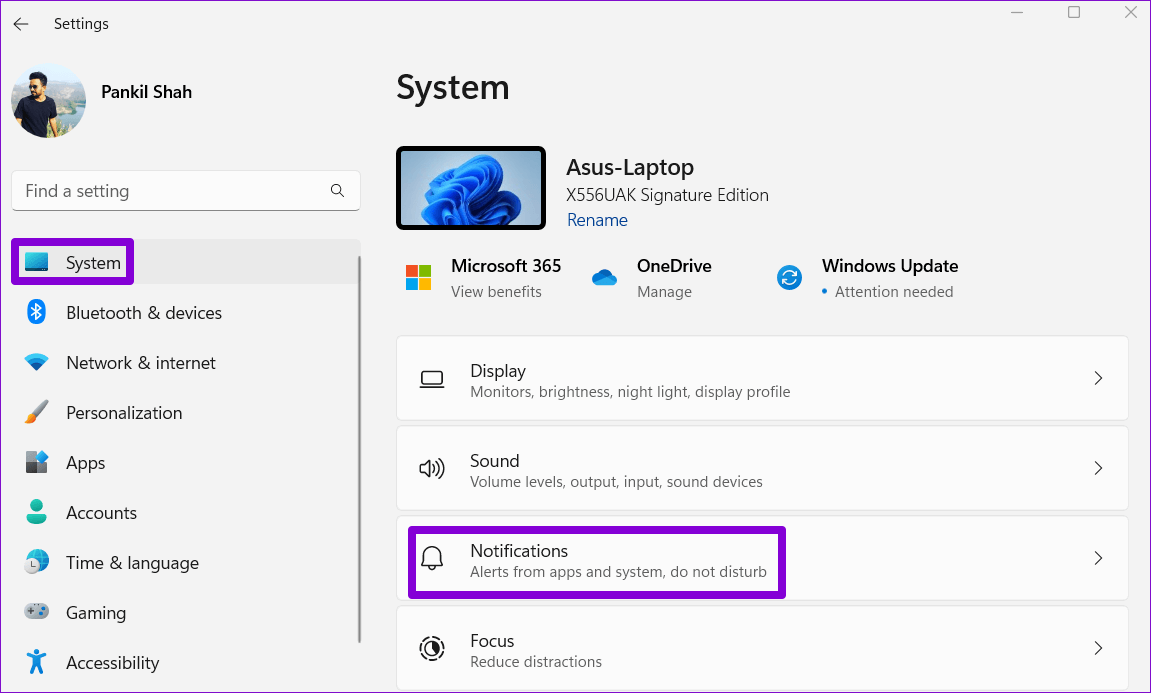
Task: Click the search magnifier icon
Action: 337,191
